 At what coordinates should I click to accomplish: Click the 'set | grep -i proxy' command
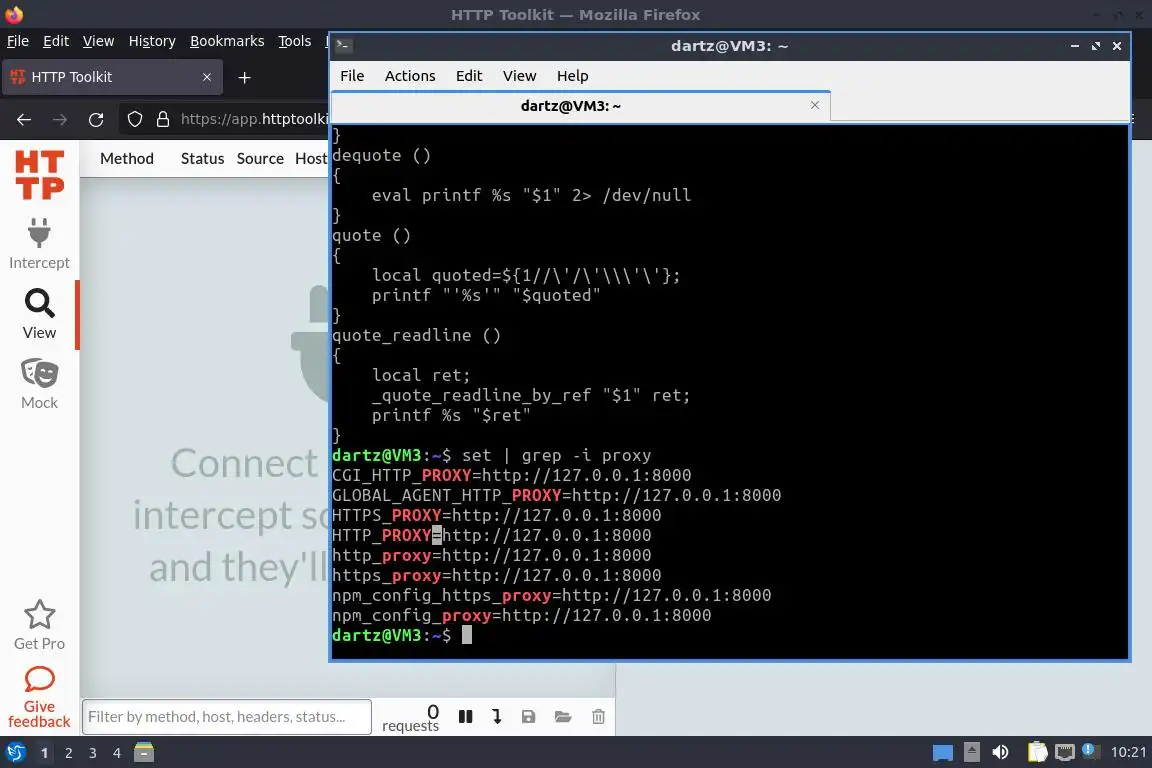(556, 456)
